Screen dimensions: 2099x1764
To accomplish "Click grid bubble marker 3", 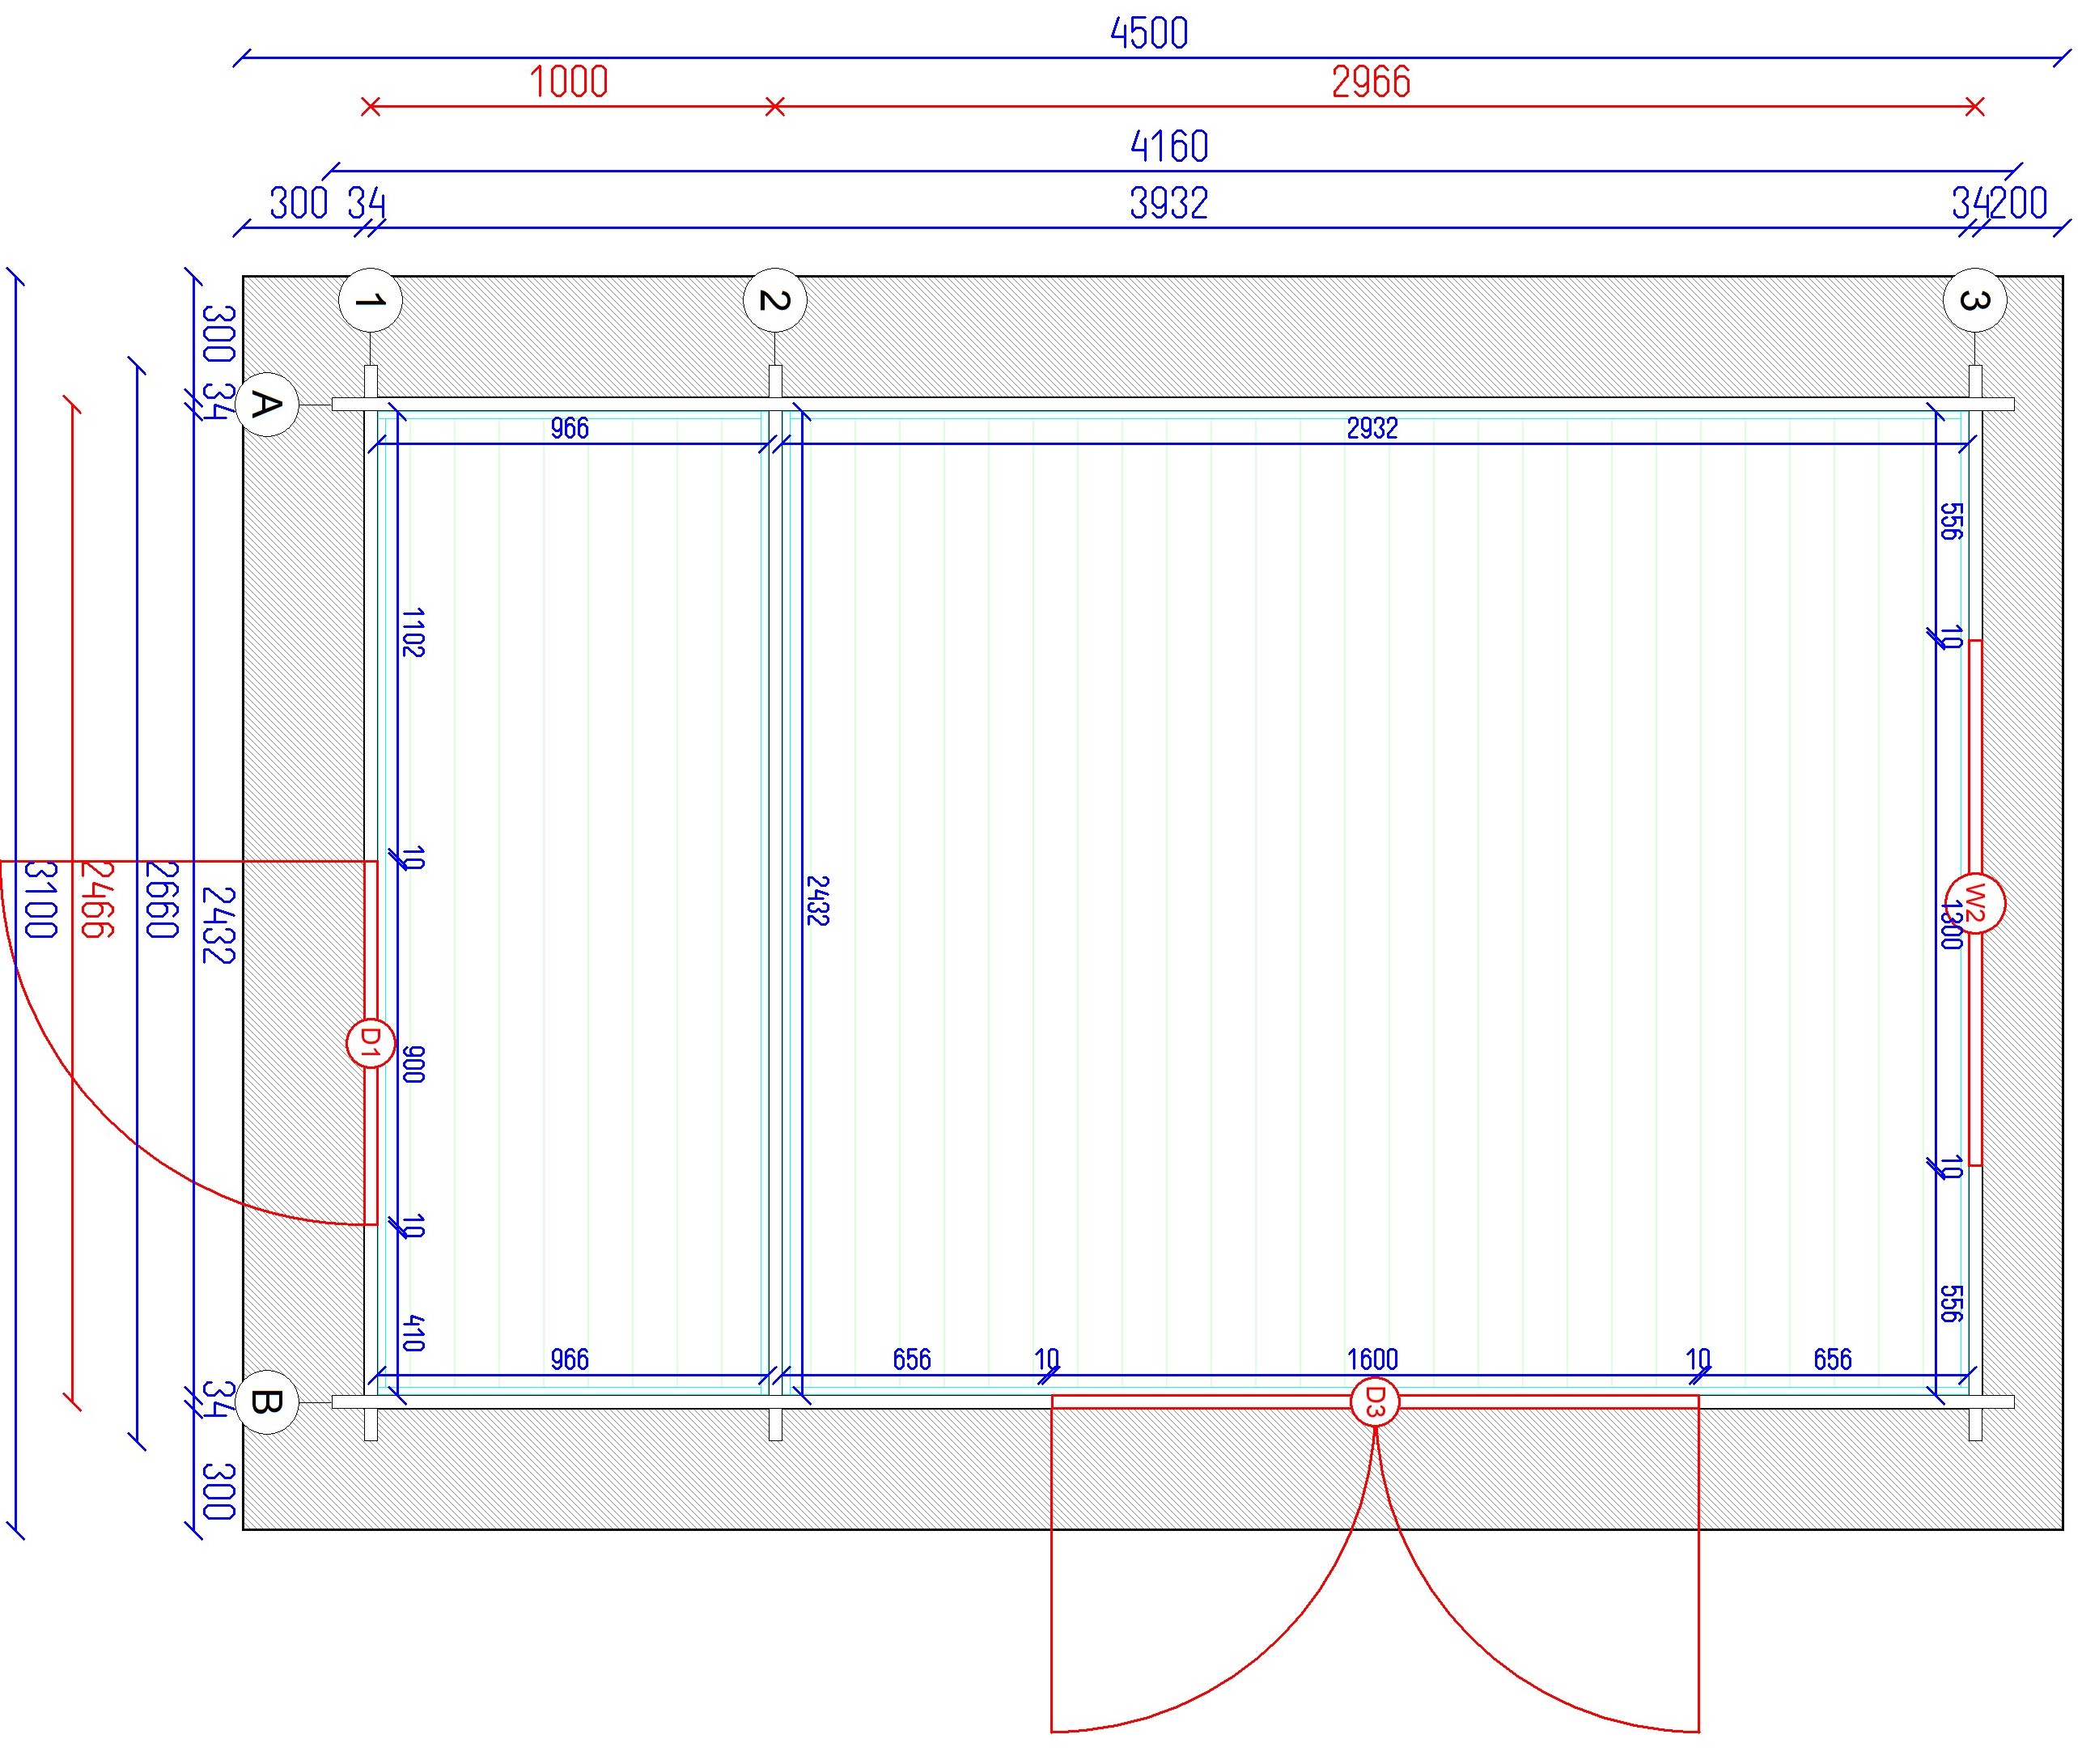I will click(1975, 300).
